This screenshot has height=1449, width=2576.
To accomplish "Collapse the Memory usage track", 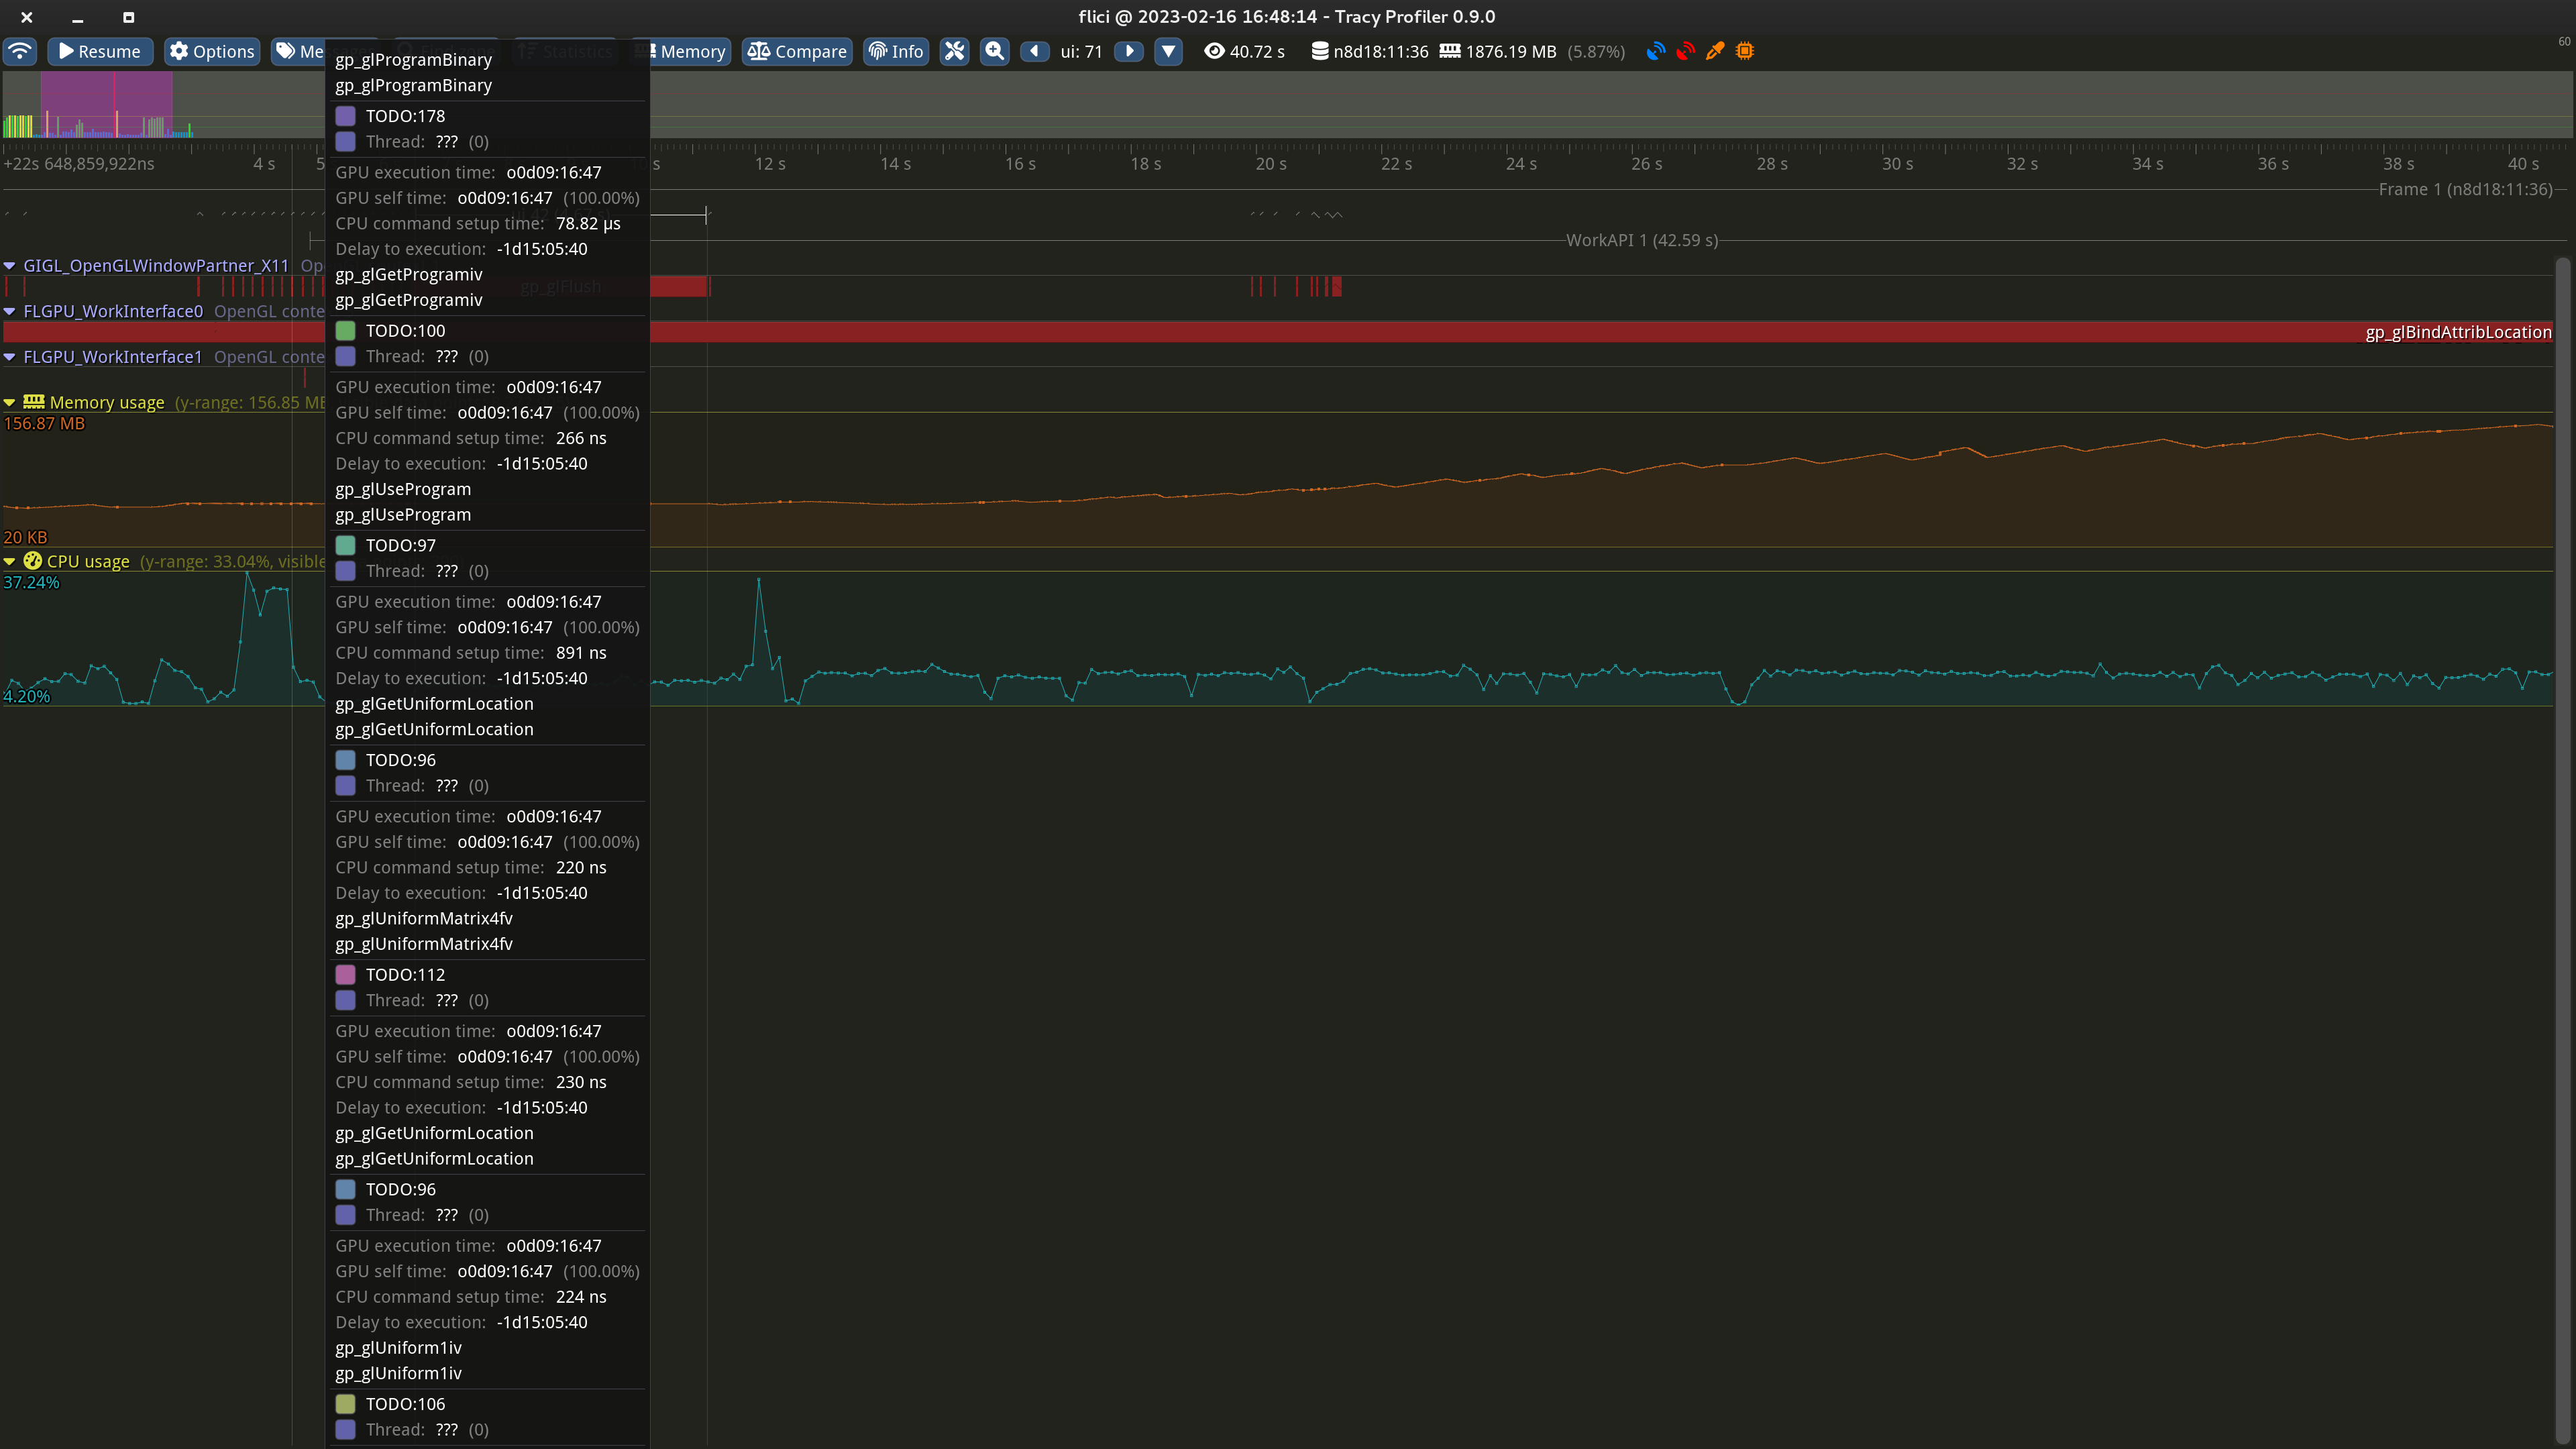I will pos(10,402).
